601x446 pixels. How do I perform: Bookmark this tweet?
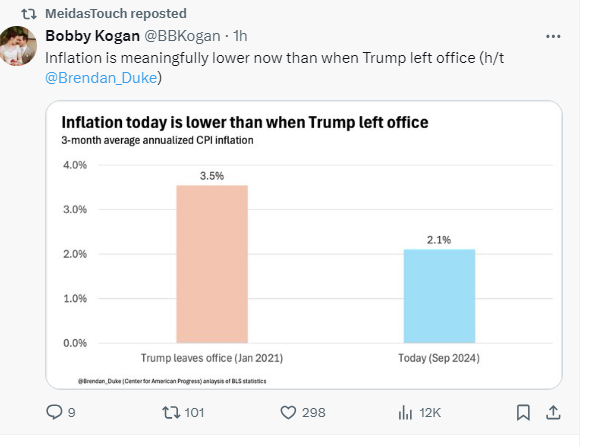[523, 411]
